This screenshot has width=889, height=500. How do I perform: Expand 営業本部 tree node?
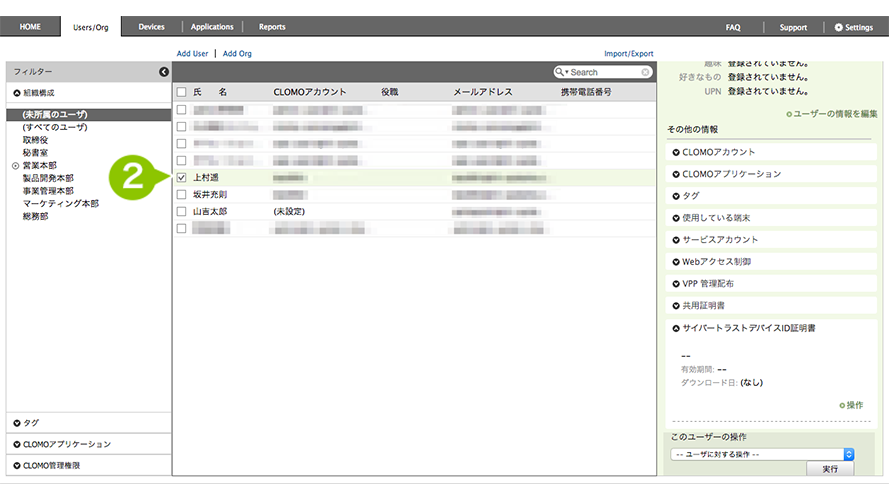pos(16,166)
